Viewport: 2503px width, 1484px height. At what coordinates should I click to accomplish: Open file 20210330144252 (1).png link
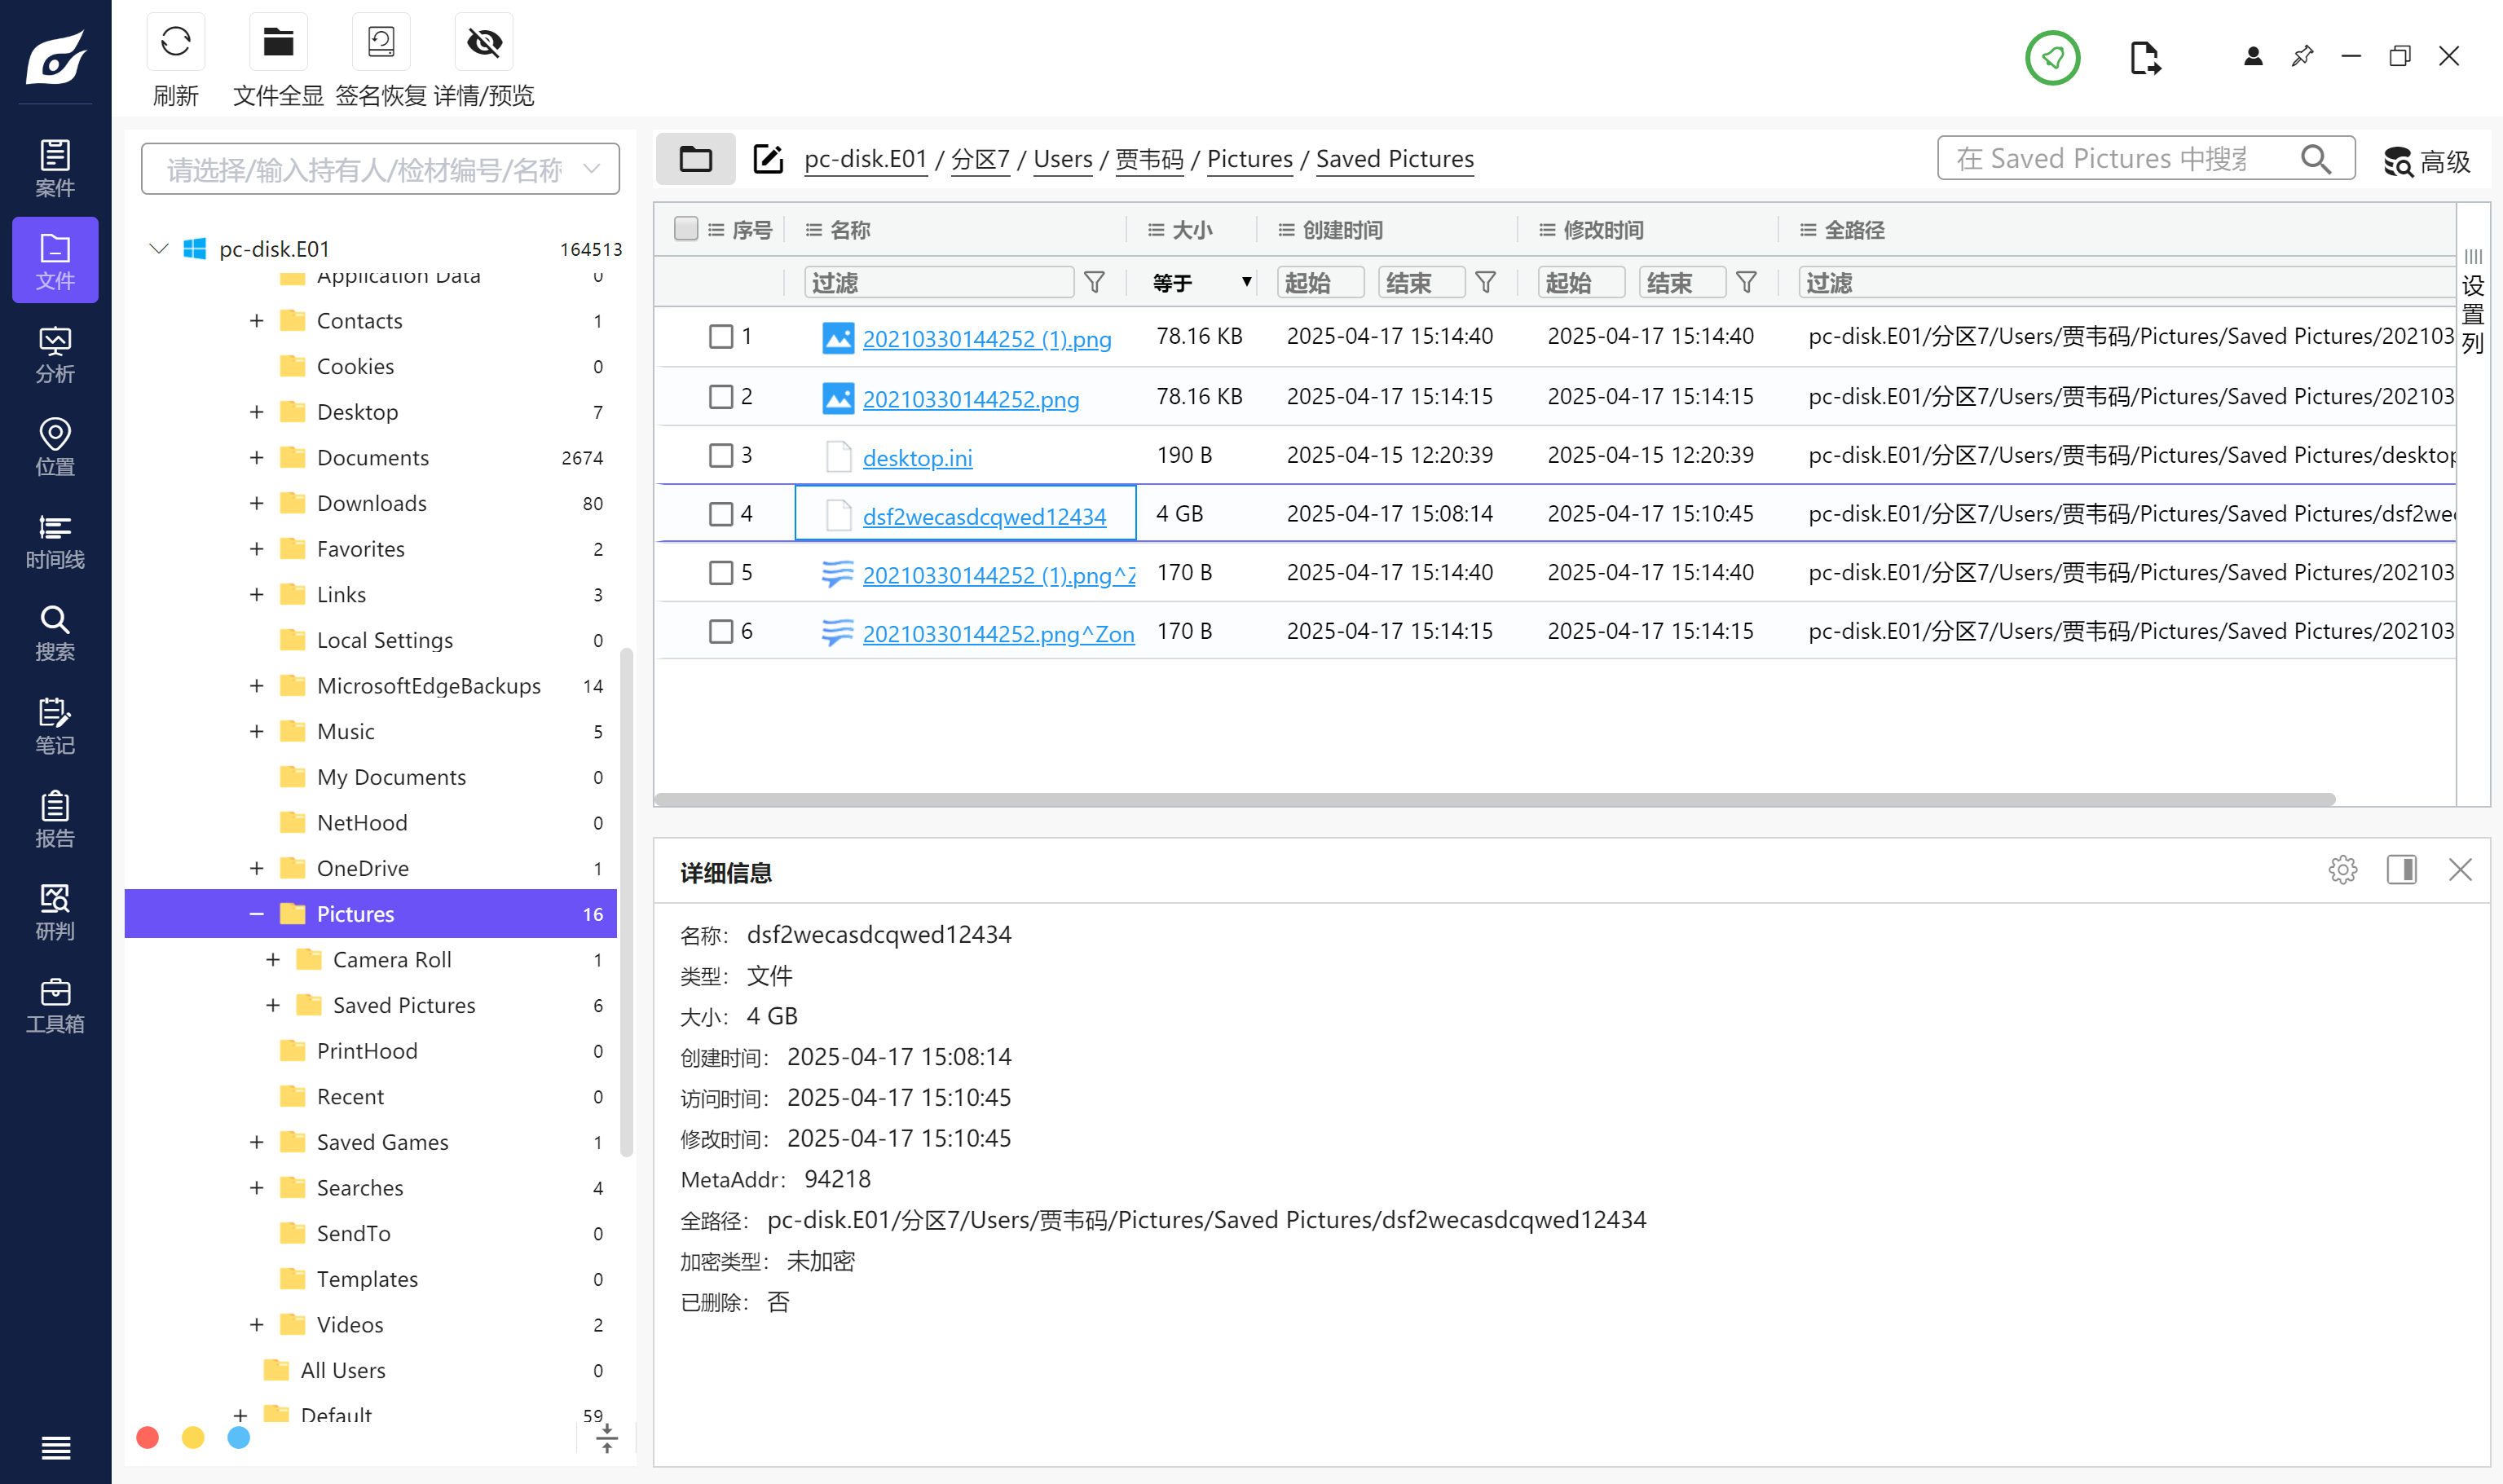pyautogui.click(x=986, y=338)
